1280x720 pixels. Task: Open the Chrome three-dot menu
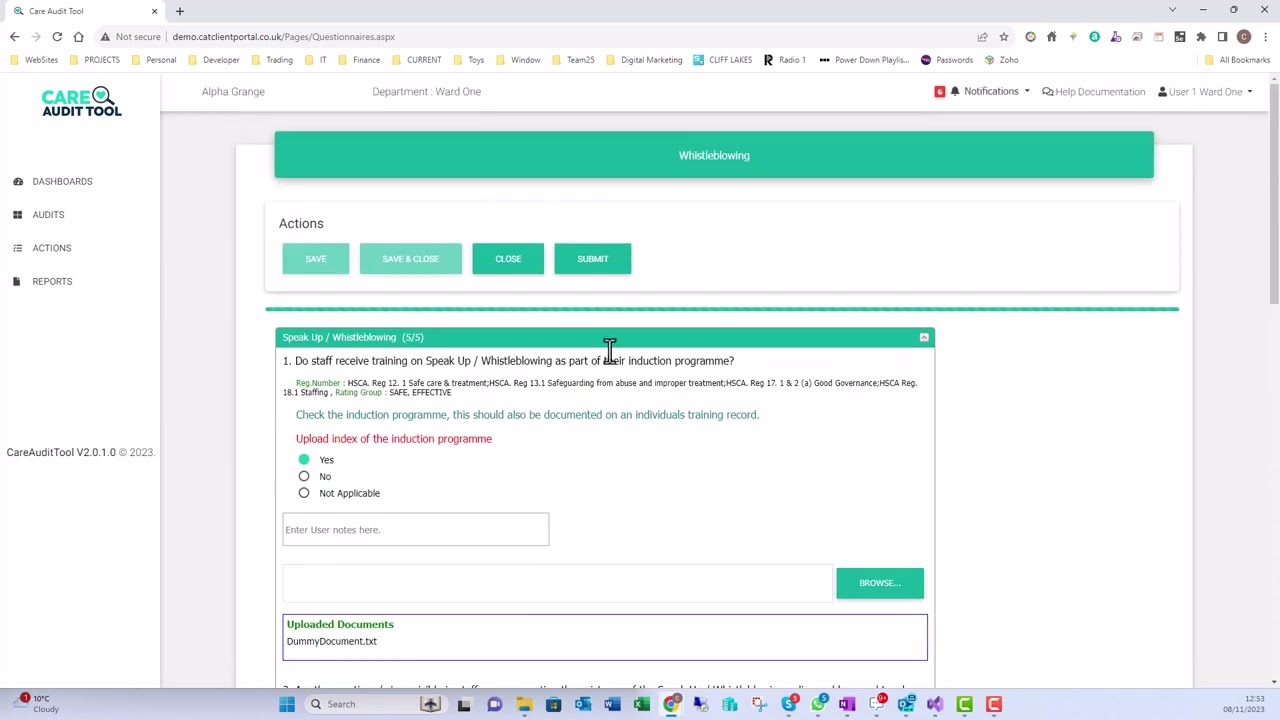coord(1265,37)
